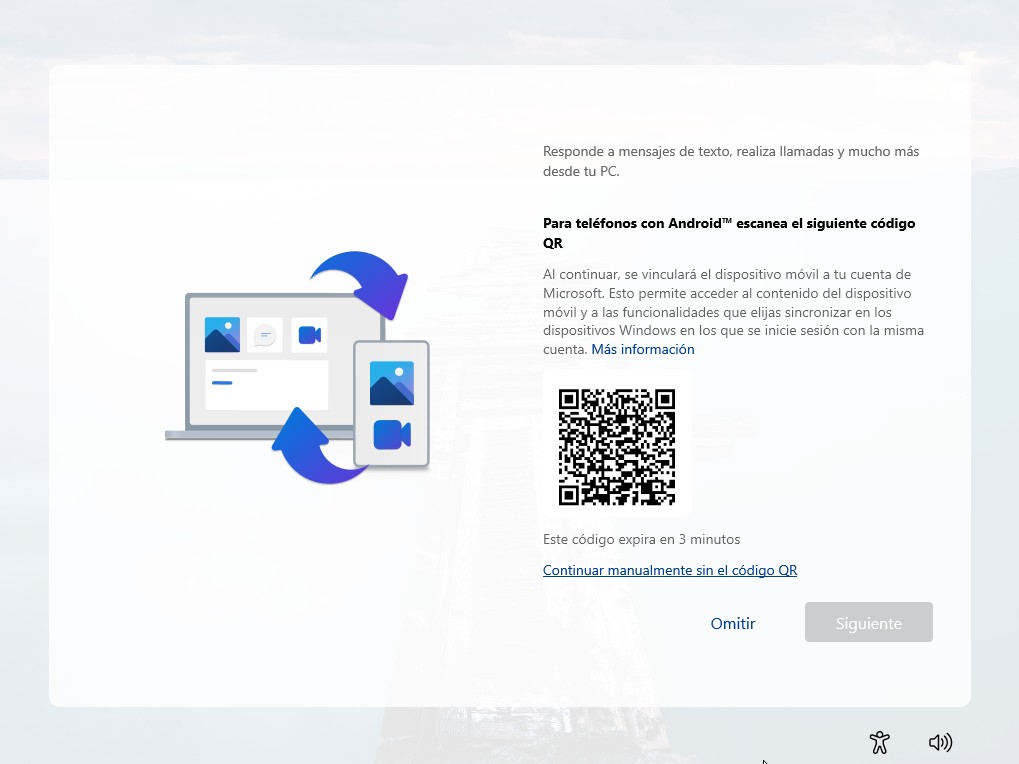Click the "Este código expira en 3 minutos" text
This screenshot has height=764, width=1019.
coord(641,539)
